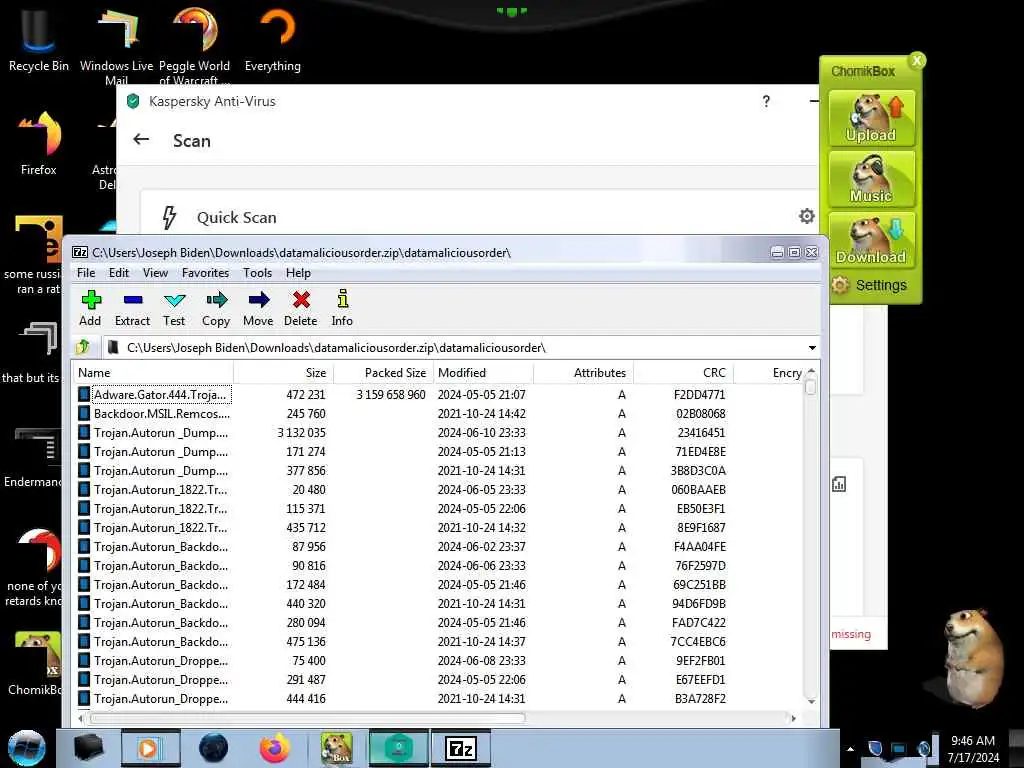
Task: Test the archive using the Test icon
Action: (x=174, y=308)
